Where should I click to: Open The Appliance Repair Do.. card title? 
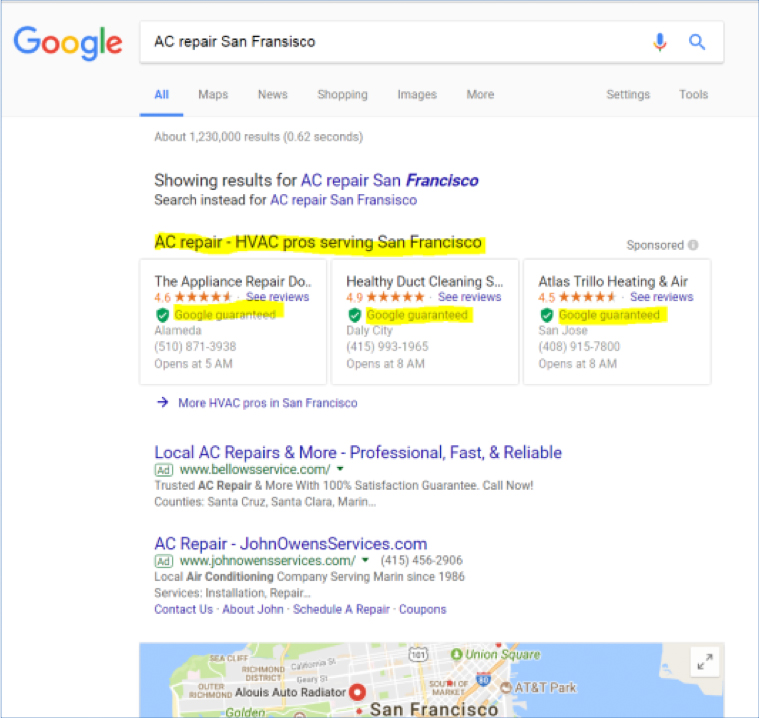coord(233,281)
